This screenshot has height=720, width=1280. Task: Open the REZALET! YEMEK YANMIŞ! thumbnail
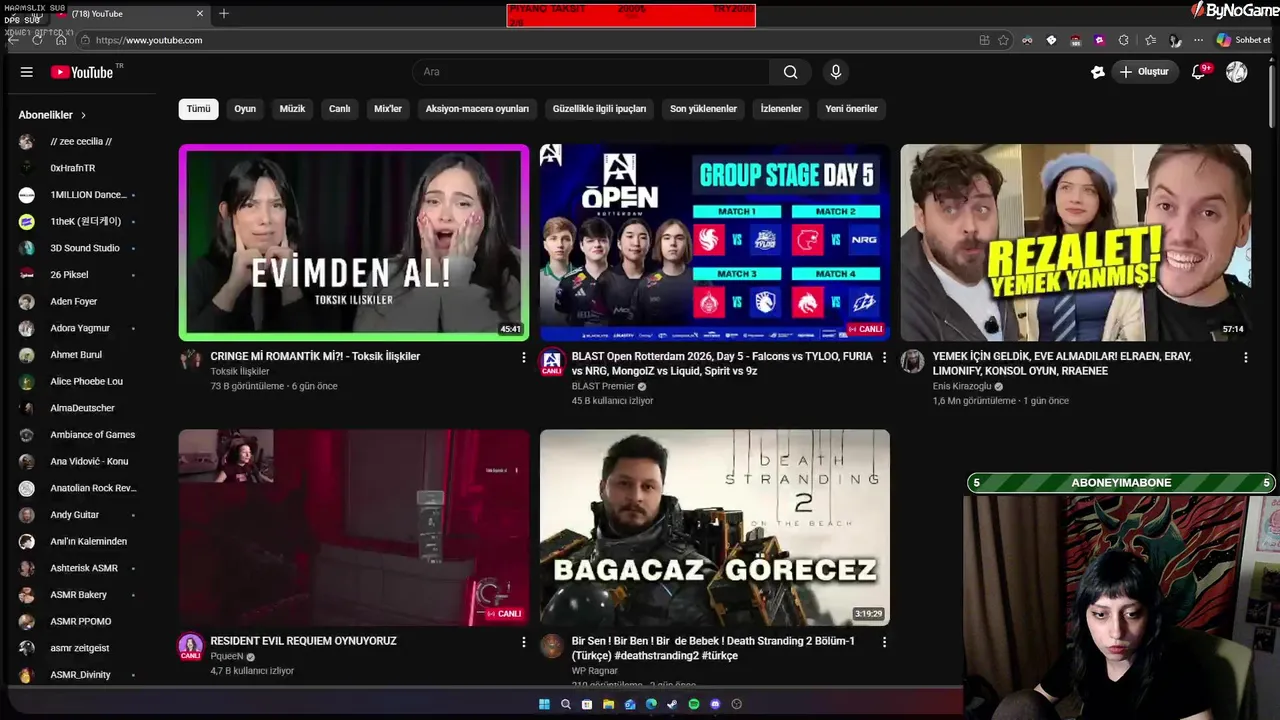click(x=1076, y=243)
